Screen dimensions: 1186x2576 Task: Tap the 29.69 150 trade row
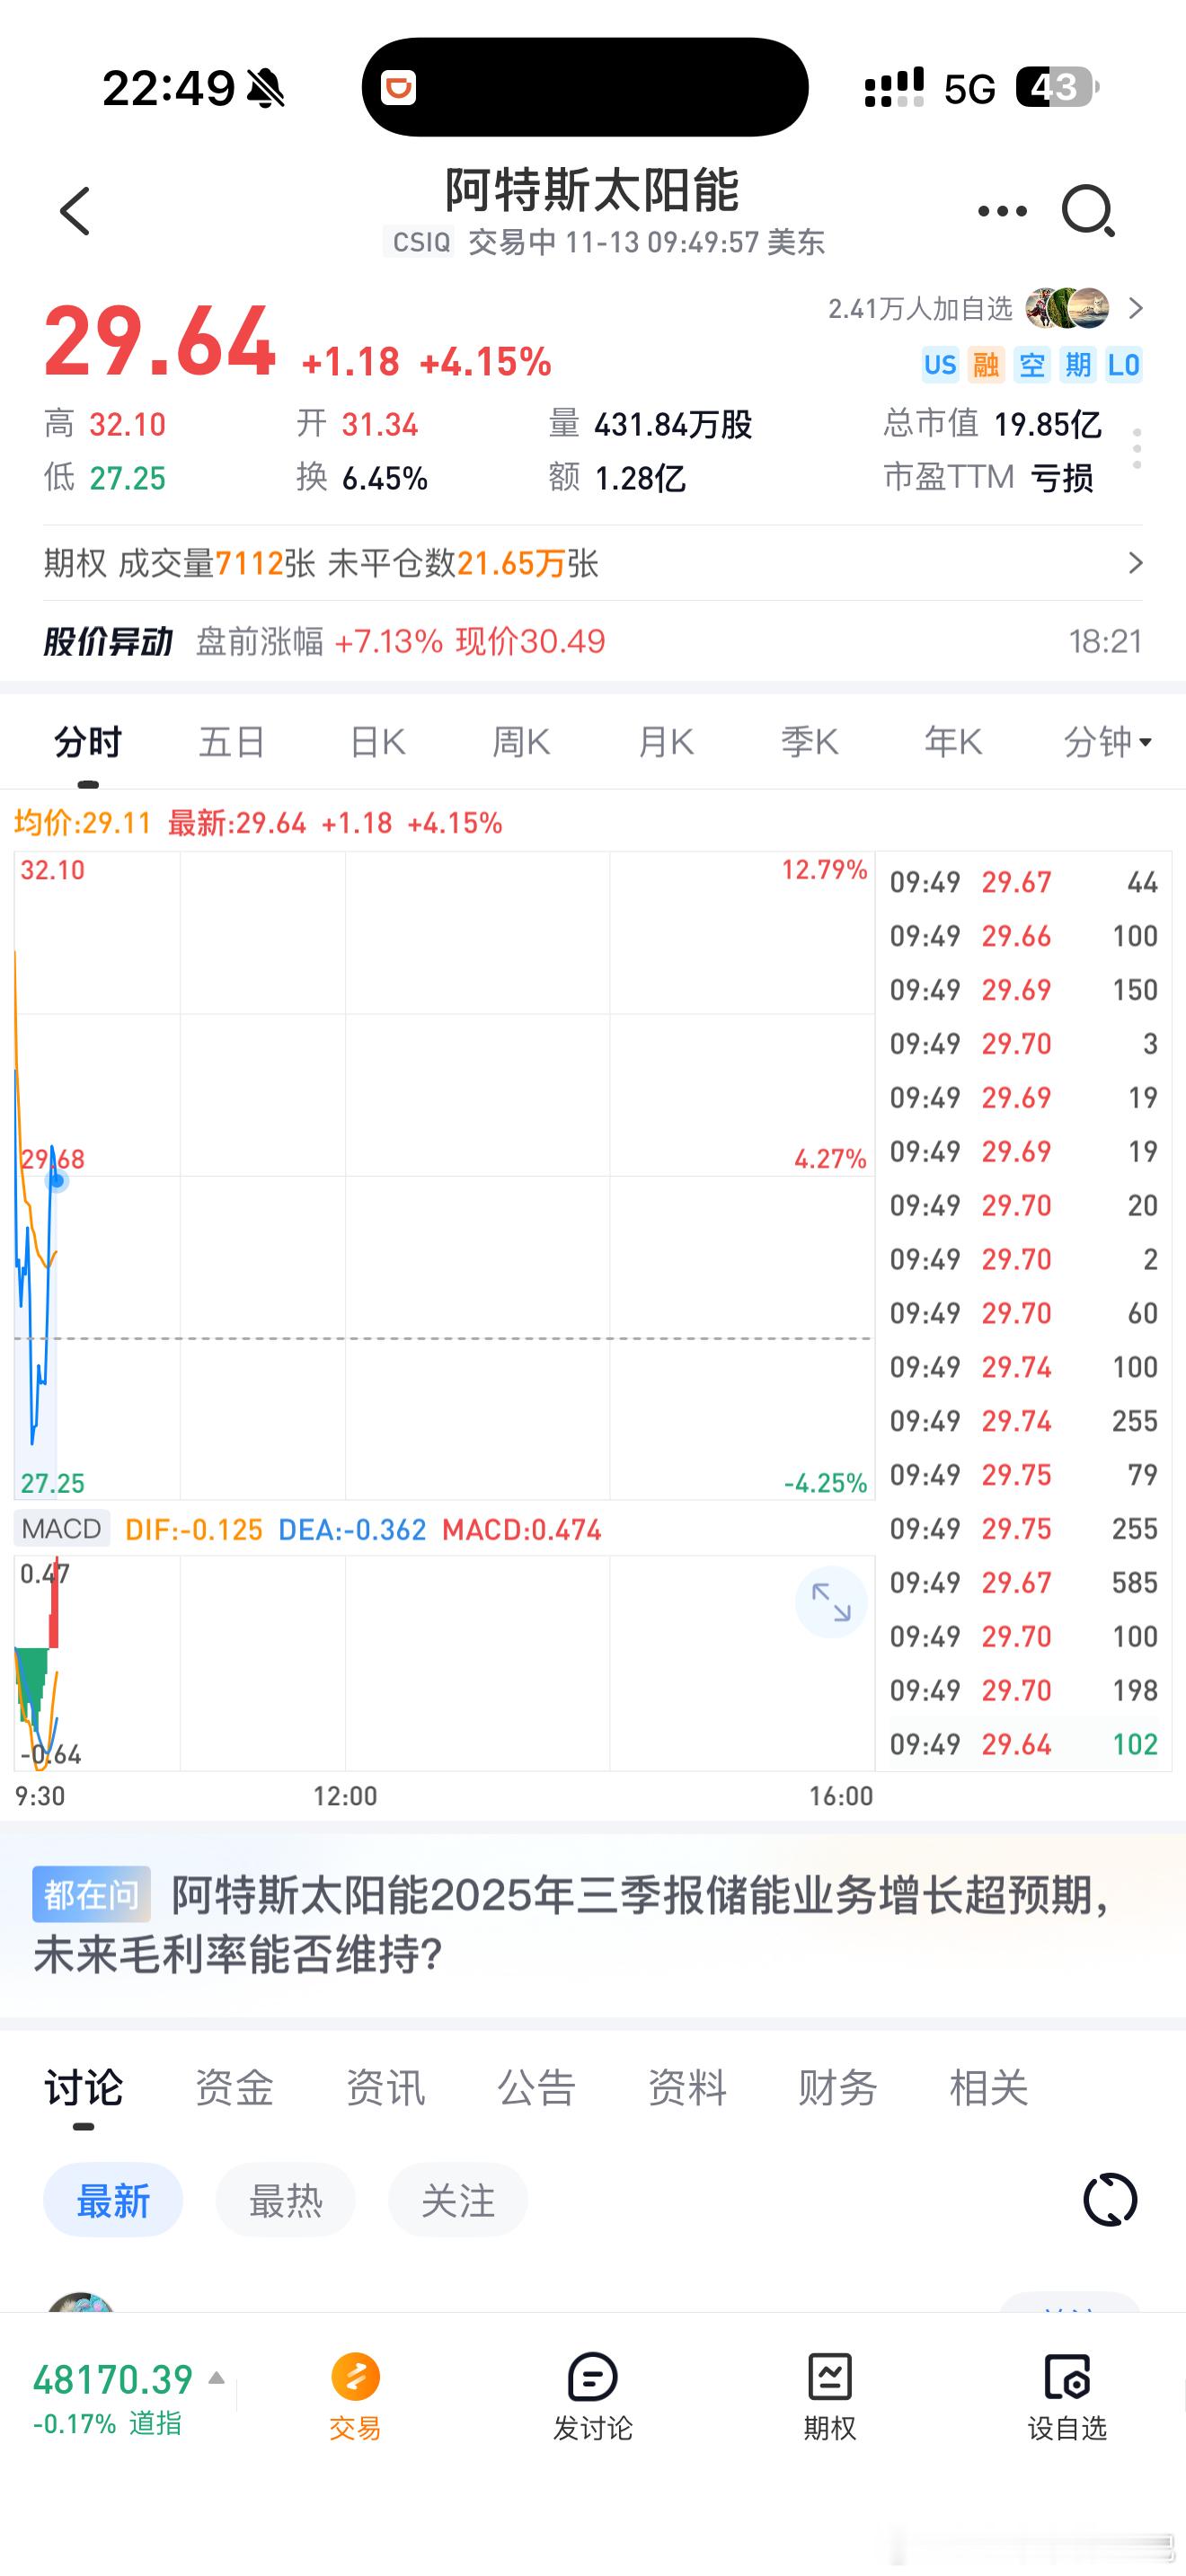tap(1024, 989)
